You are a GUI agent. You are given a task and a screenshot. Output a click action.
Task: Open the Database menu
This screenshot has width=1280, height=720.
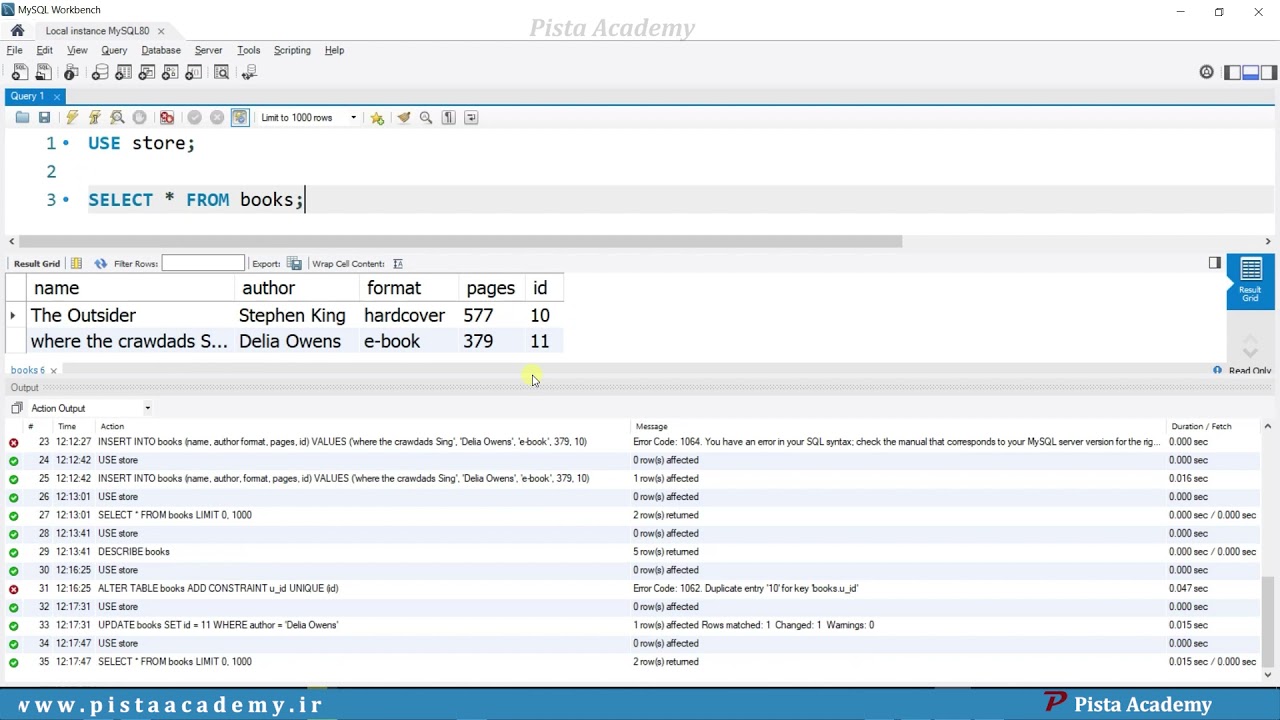pyautogui.click(x=161, y=50)
